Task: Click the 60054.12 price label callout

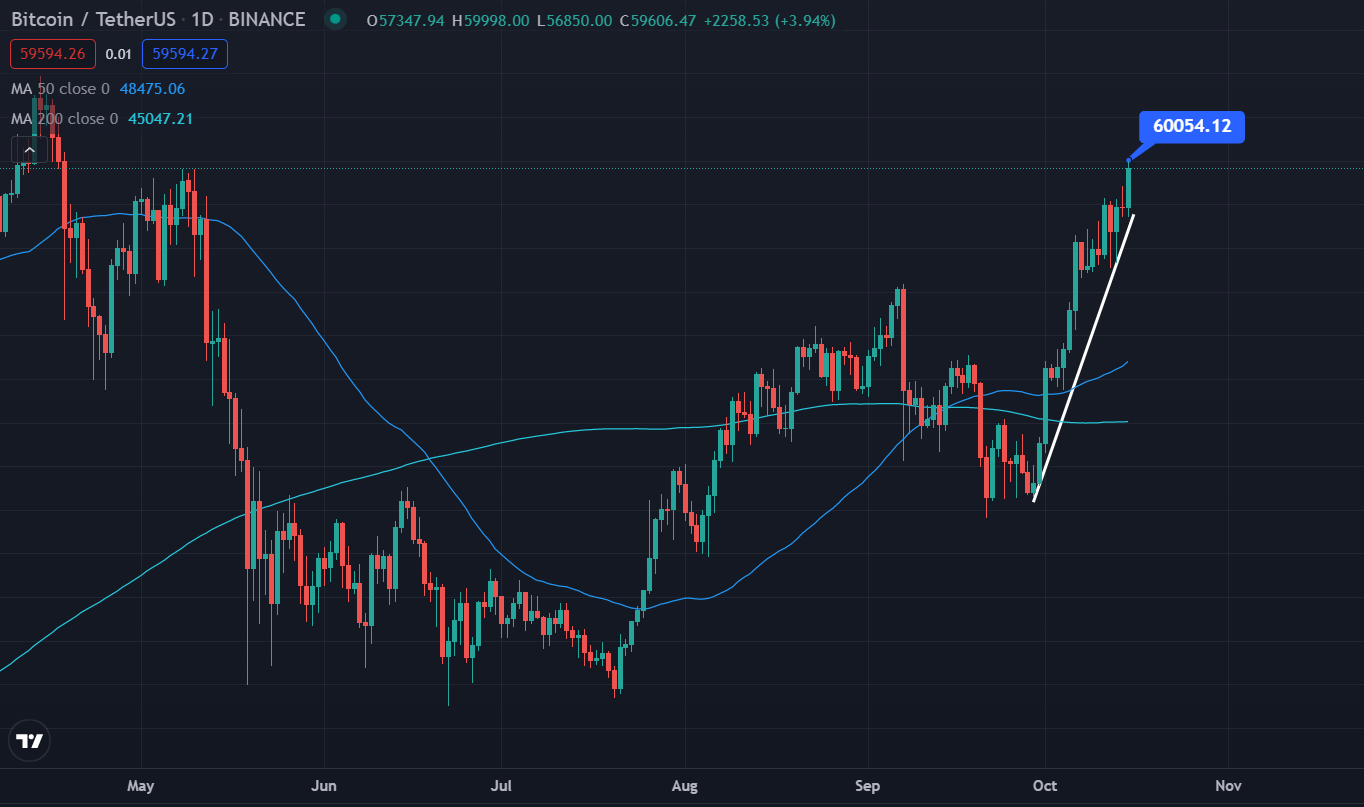Action: pyautogui.click(x=1191, y=126)
